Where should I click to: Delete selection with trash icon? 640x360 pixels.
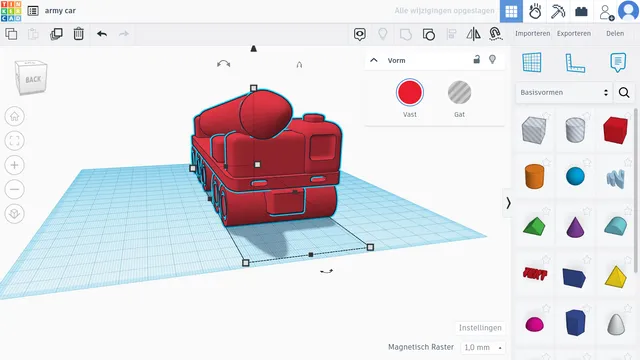(x=78, y=34)
